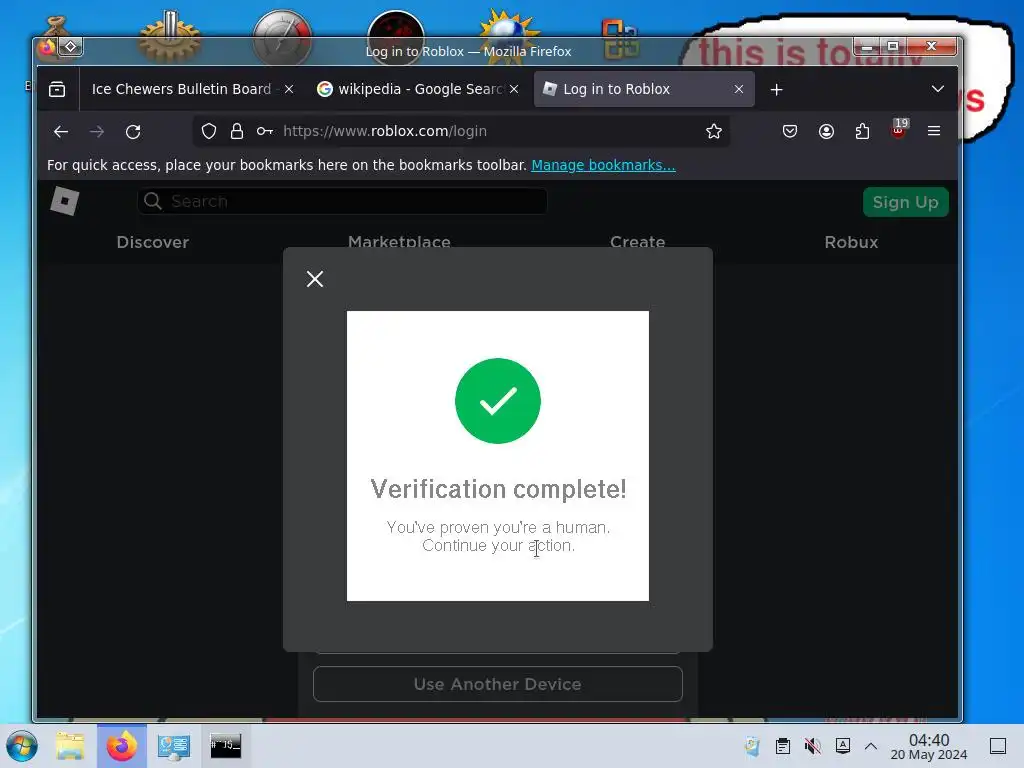Click the green verification checkmark circle

pos(498,401)
